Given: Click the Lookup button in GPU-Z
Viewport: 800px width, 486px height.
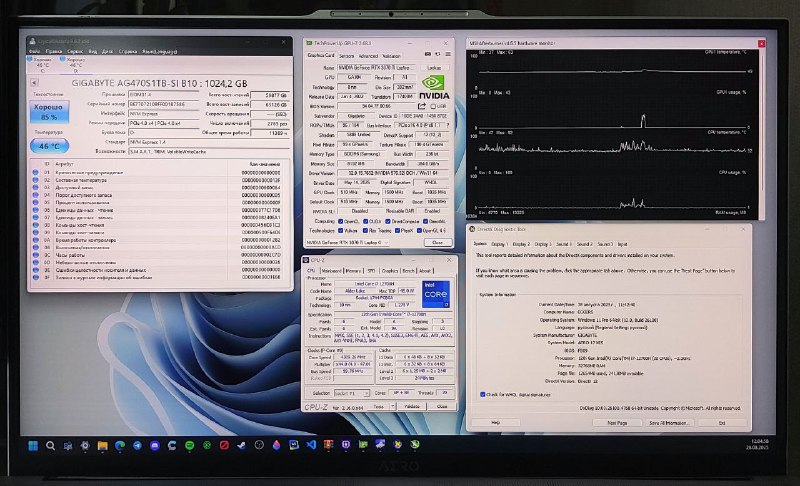Looking at the screenshot, I should (434, 67).
